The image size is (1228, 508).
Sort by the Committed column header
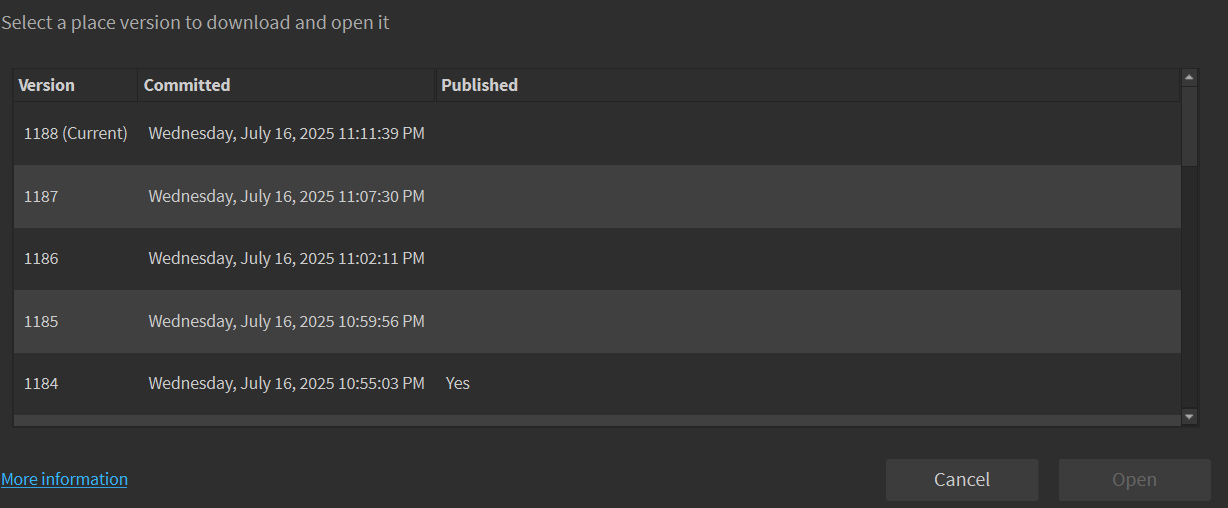pyautogui.click(x=187, y=85)
